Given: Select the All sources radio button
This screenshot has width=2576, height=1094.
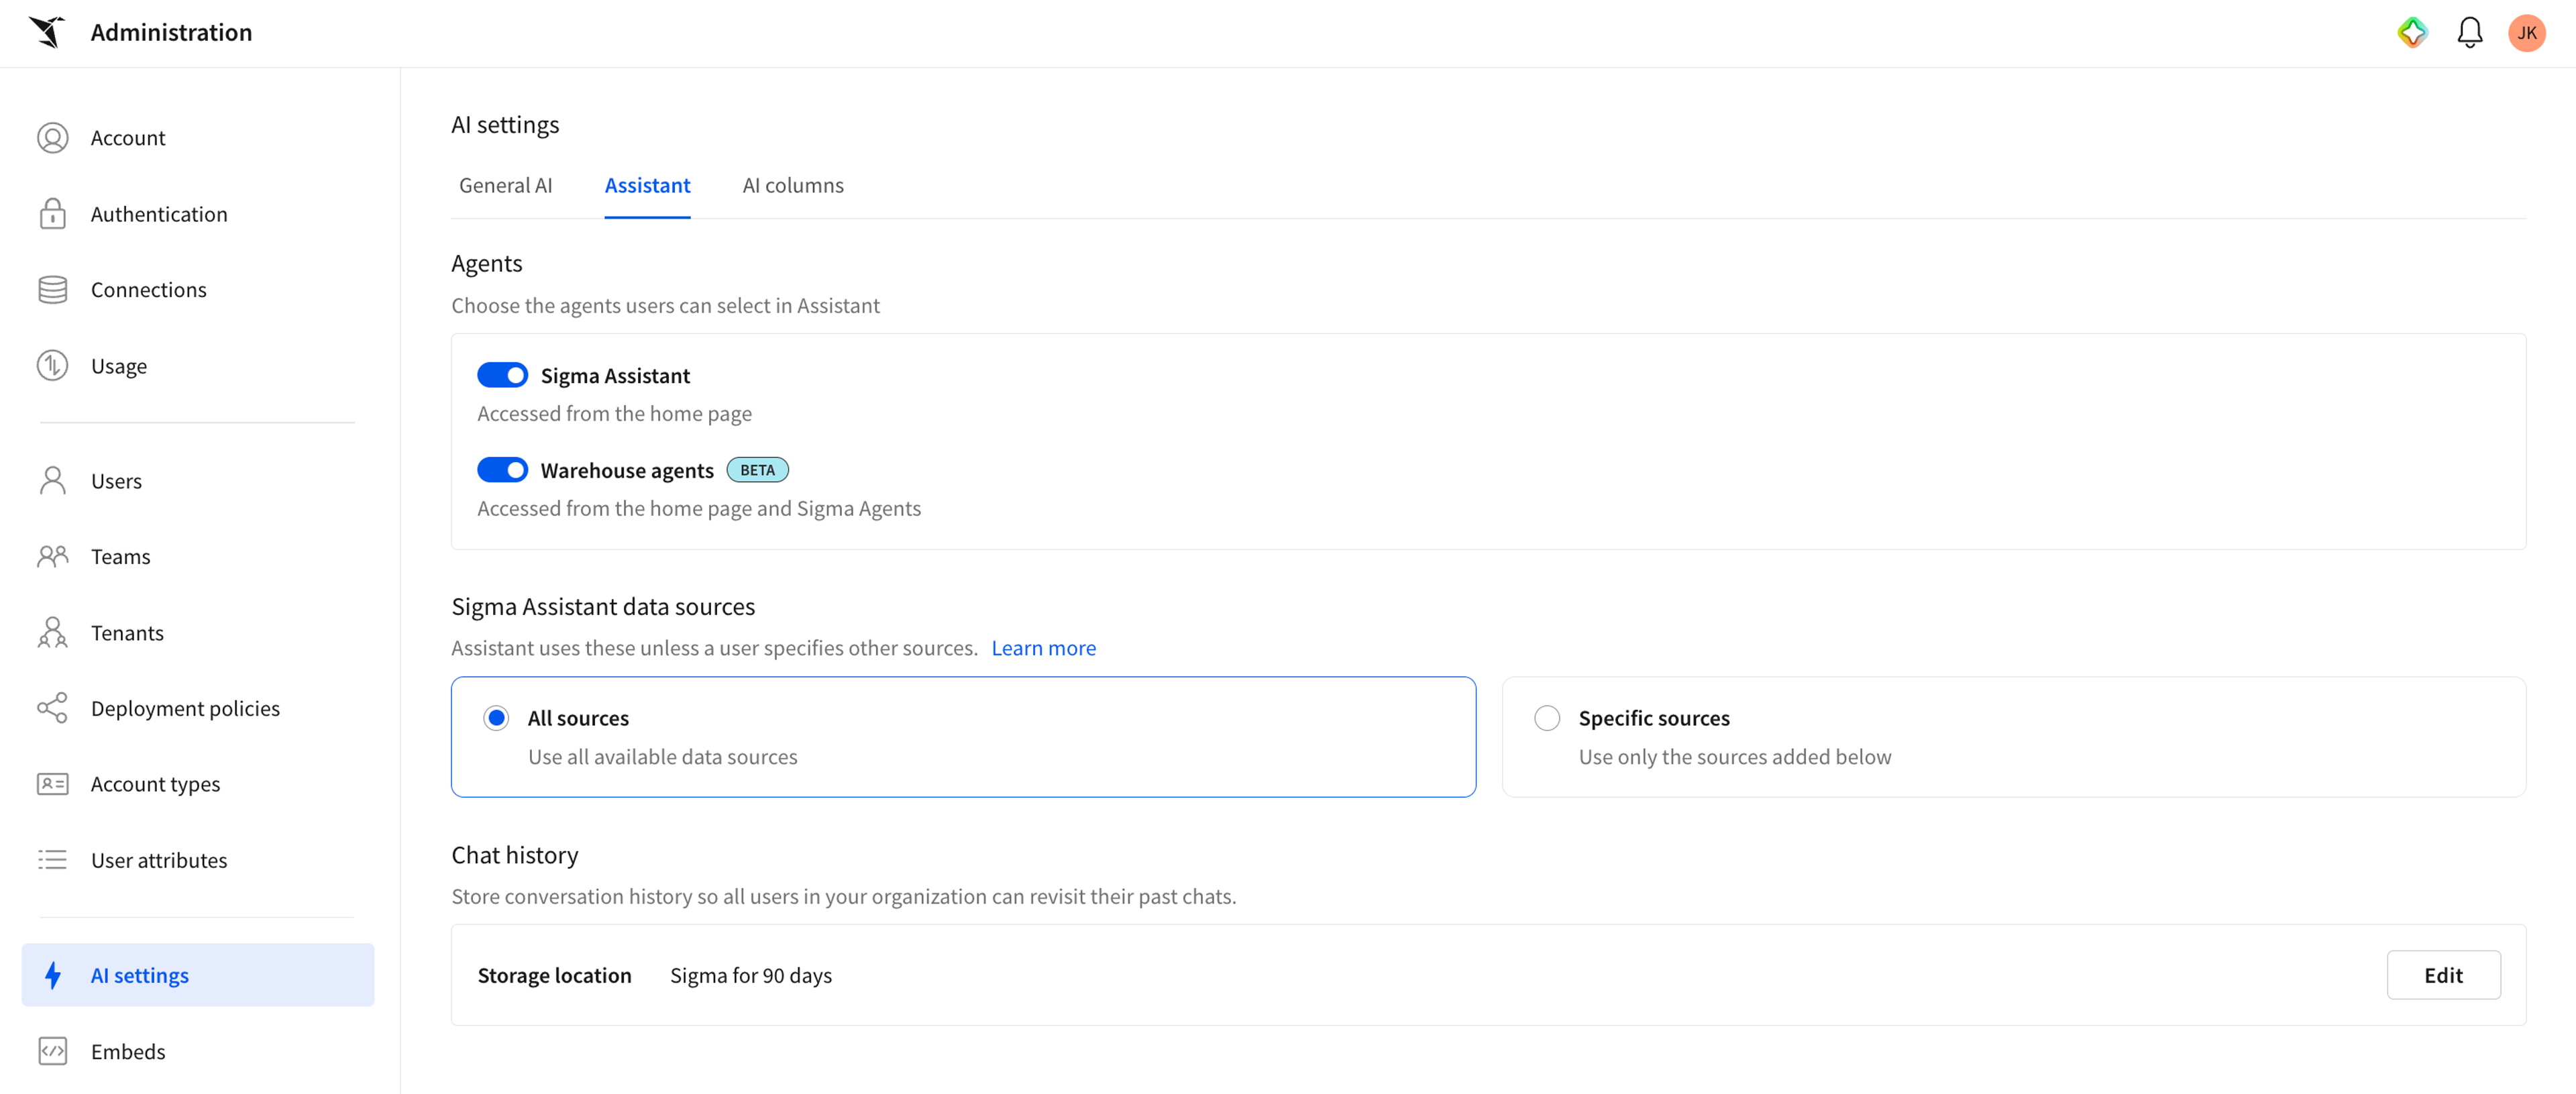Looking at the screenshot, I should point(496,718).
